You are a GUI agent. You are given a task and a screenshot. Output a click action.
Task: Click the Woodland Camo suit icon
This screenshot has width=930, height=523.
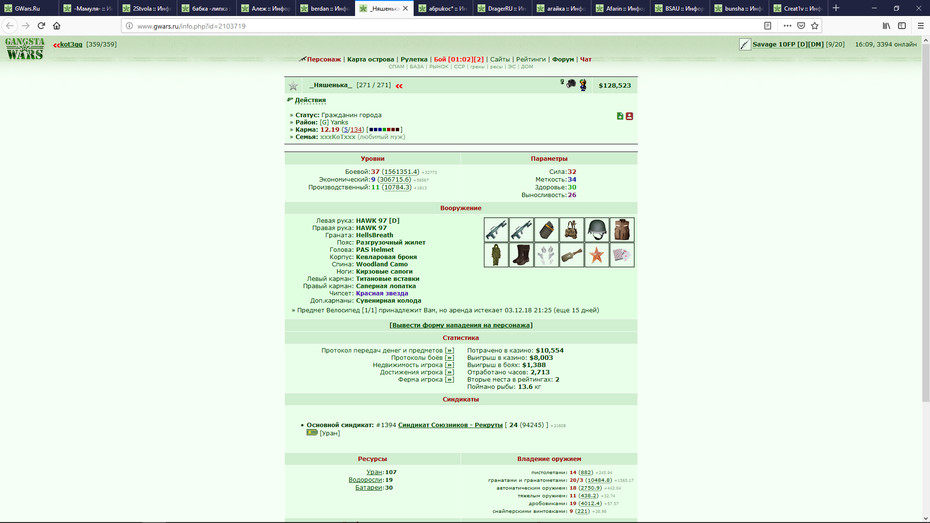point(496,255)
